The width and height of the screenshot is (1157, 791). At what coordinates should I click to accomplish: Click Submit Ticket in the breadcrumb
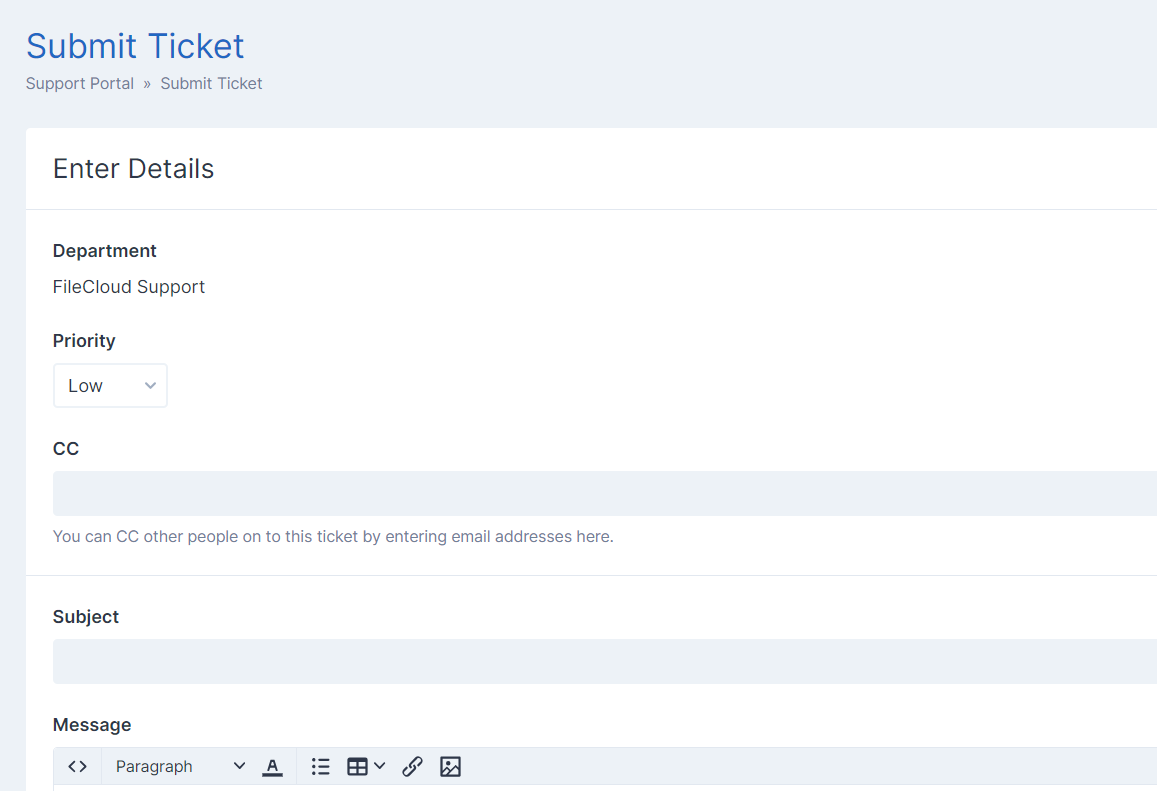coord(211,84)
